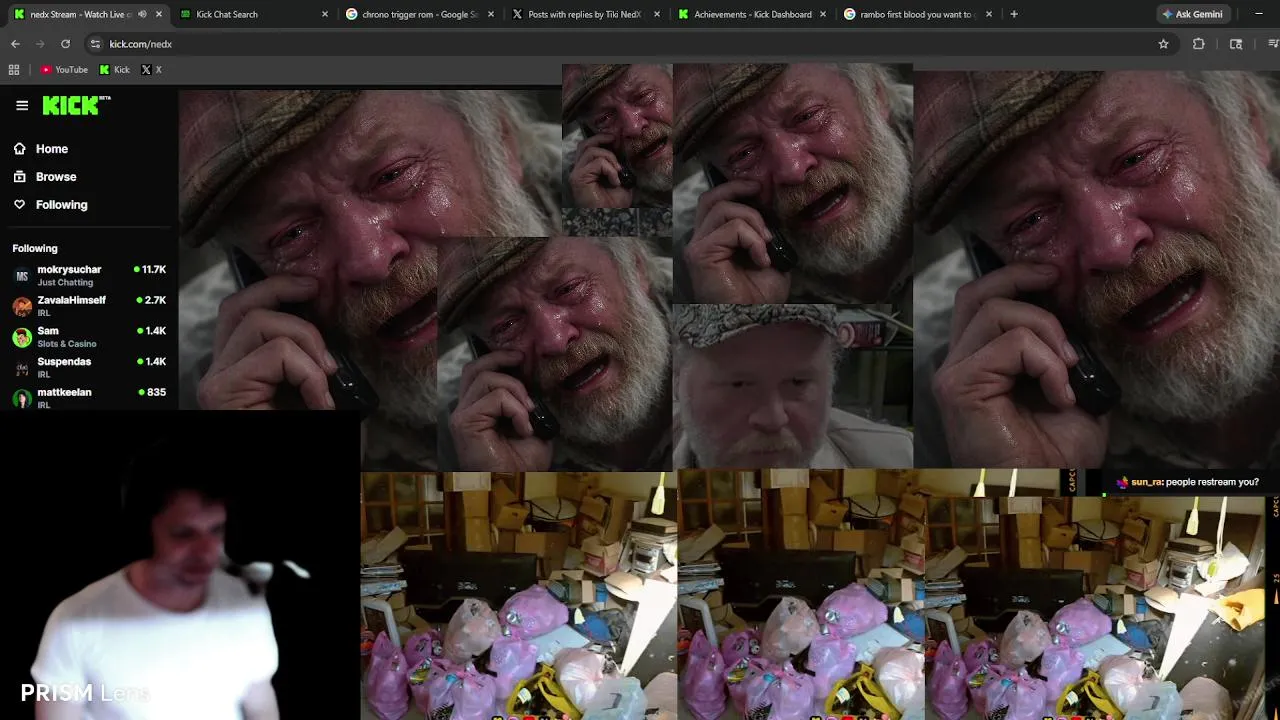This screenshot has height=720, width=1280.
Task: Go back with the browser back arrow
Action: click(x=15, y=44)
